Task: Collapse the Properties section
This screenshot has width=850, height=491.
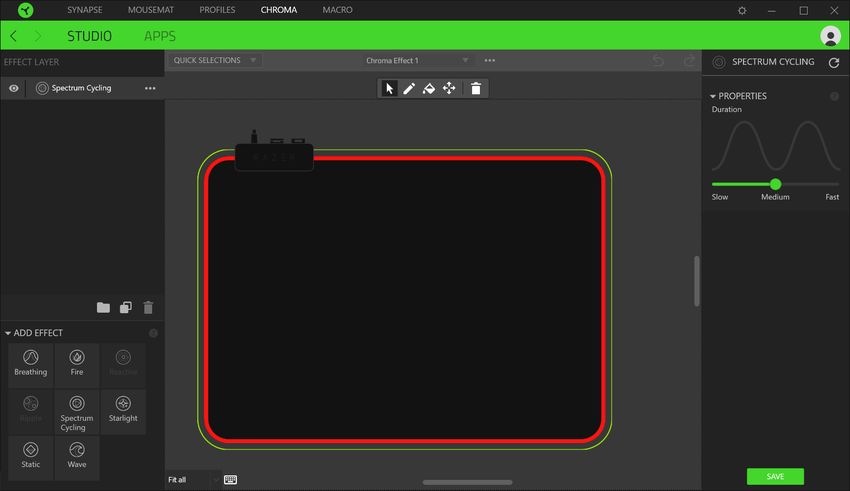Action: click(x=713, y=96)
